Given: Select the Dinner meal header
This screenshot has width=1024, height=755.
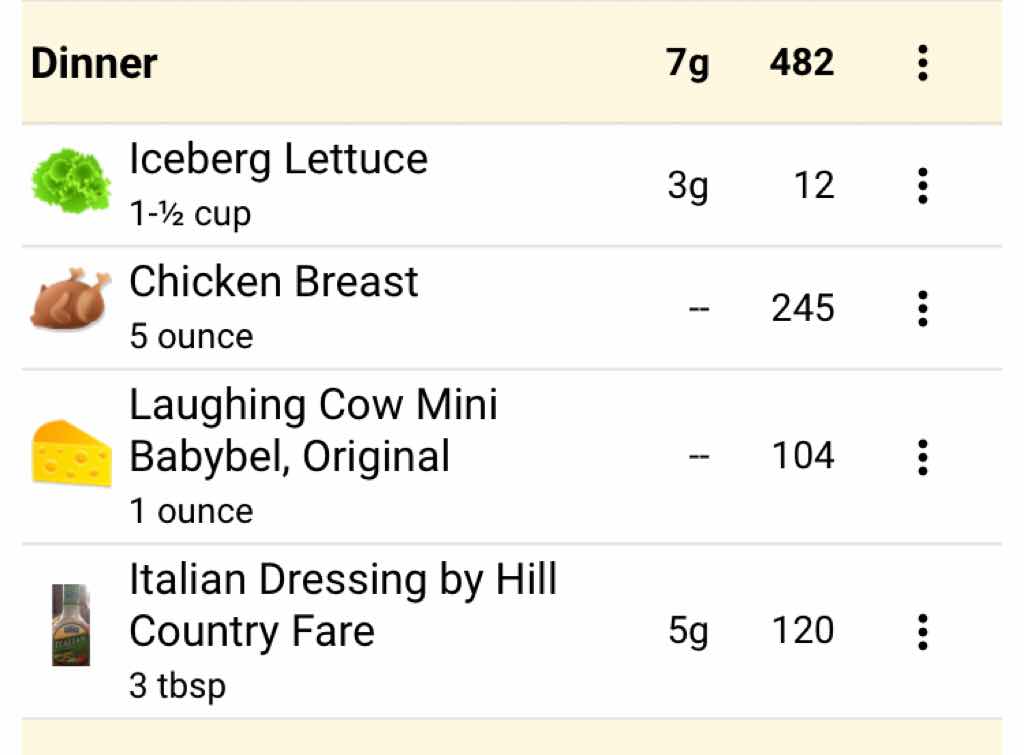Looking at the screenshot, I should point(94,64).
